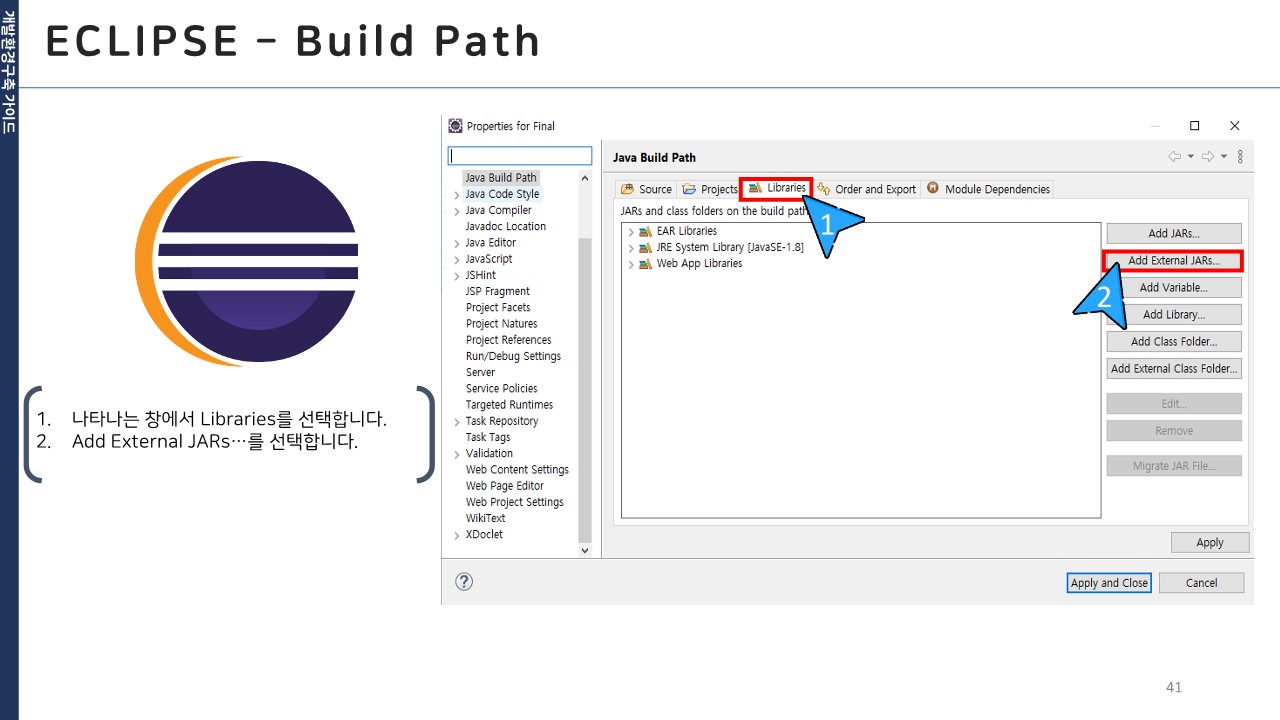Select Targeted Runtimes in the tree
The width and height of the screenshot is (1280, 720).
coord(510,405)
